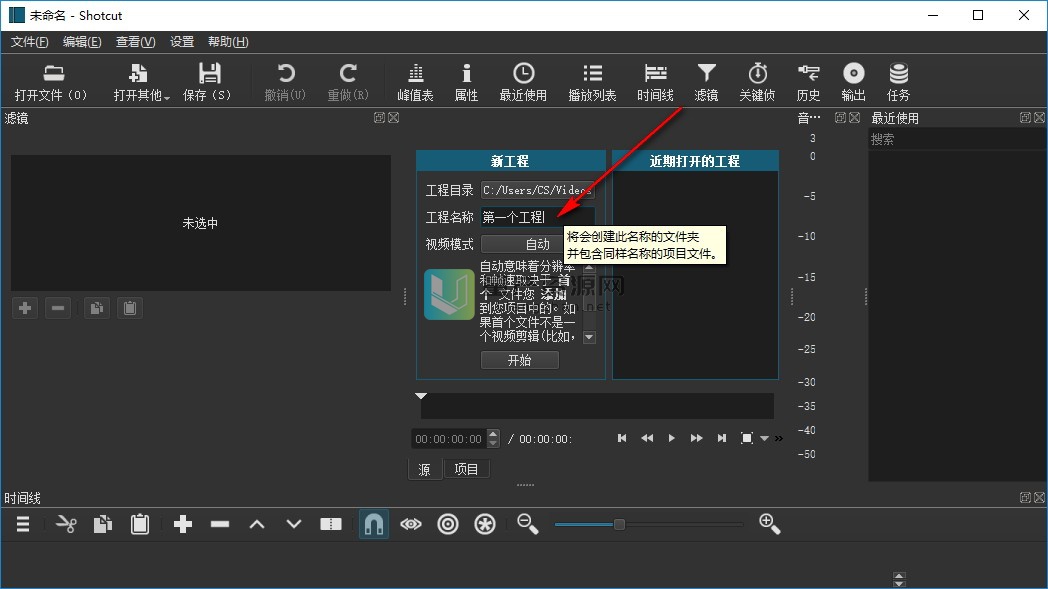Viewport: 1048px width, 589px height.
Task: Append clip with the timeline plus icon
Action: (x=182, y=524)
